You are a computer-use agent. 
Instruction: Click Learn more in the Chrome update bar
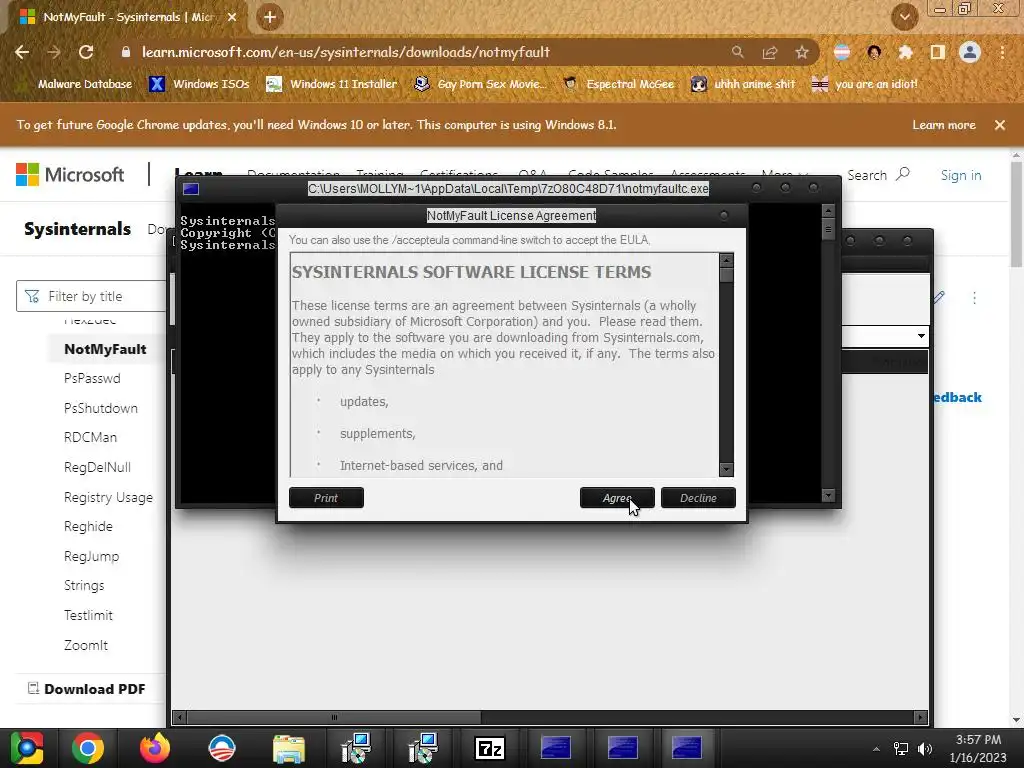point(944,125)
